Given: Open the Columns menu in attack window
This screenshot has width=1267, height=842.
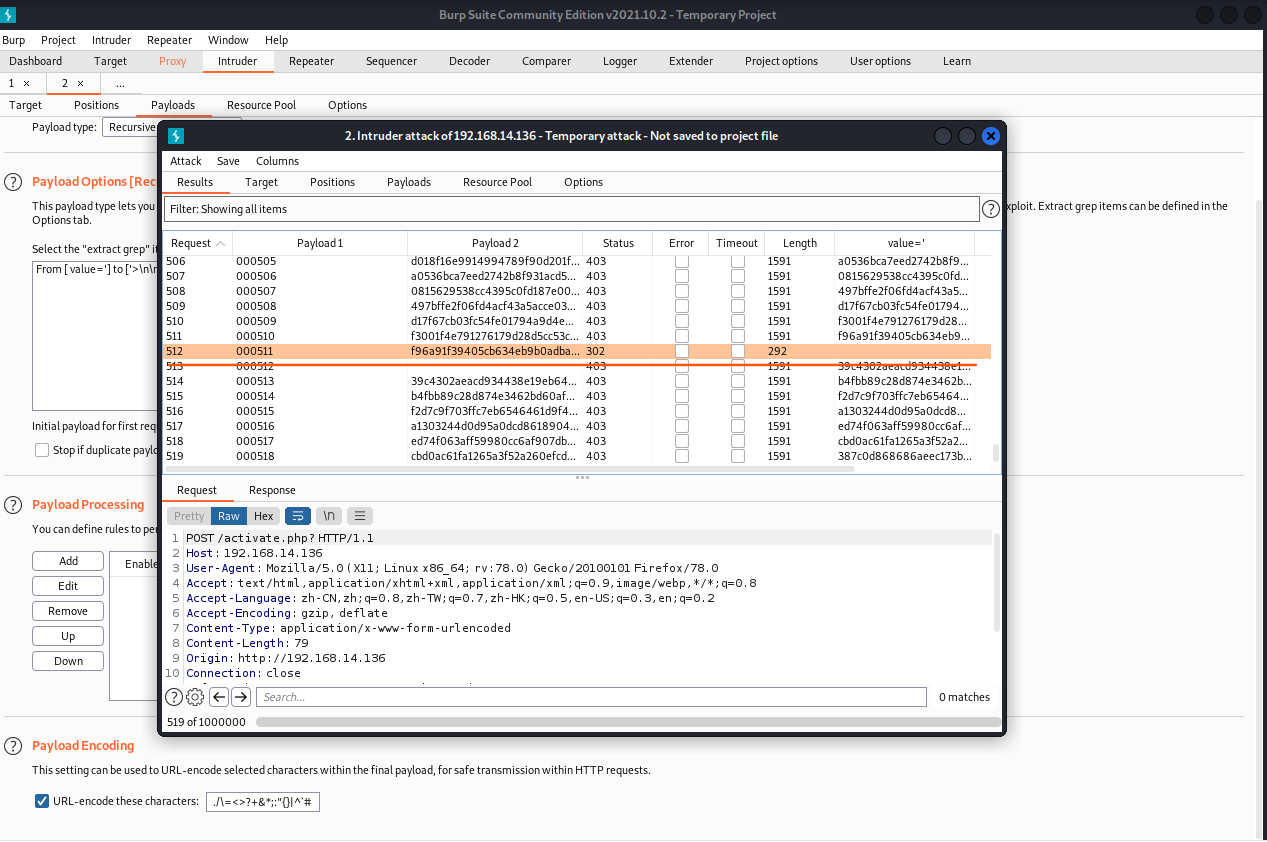Looking at the screenshot, I should click(x=277, y=161).
